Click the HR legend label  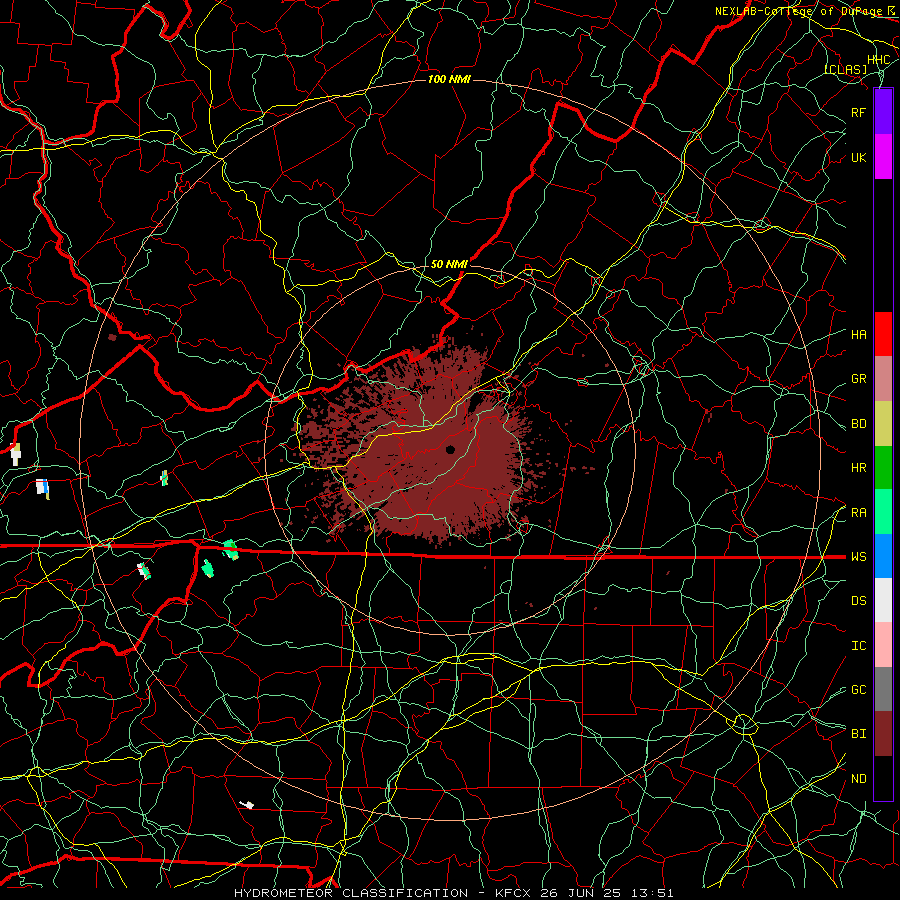pos(858,468)
